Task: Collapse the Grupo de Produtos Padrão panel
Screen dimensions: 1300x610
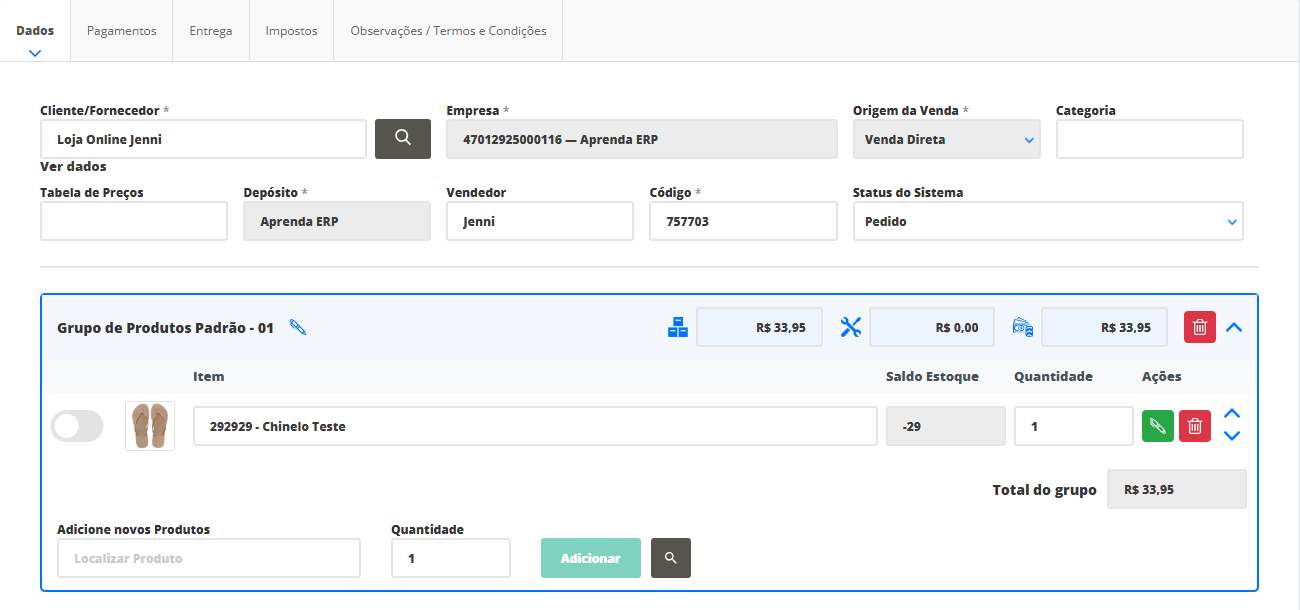Action: click(1234, 327)
